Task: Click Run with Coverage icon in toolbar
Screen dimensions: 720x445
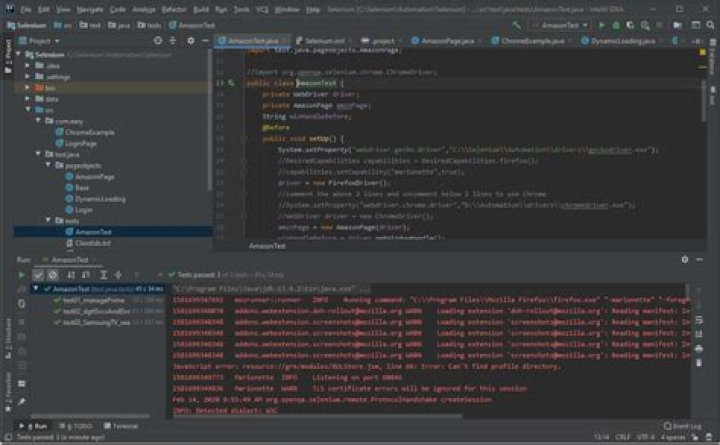Action: (x=630, y=25)
